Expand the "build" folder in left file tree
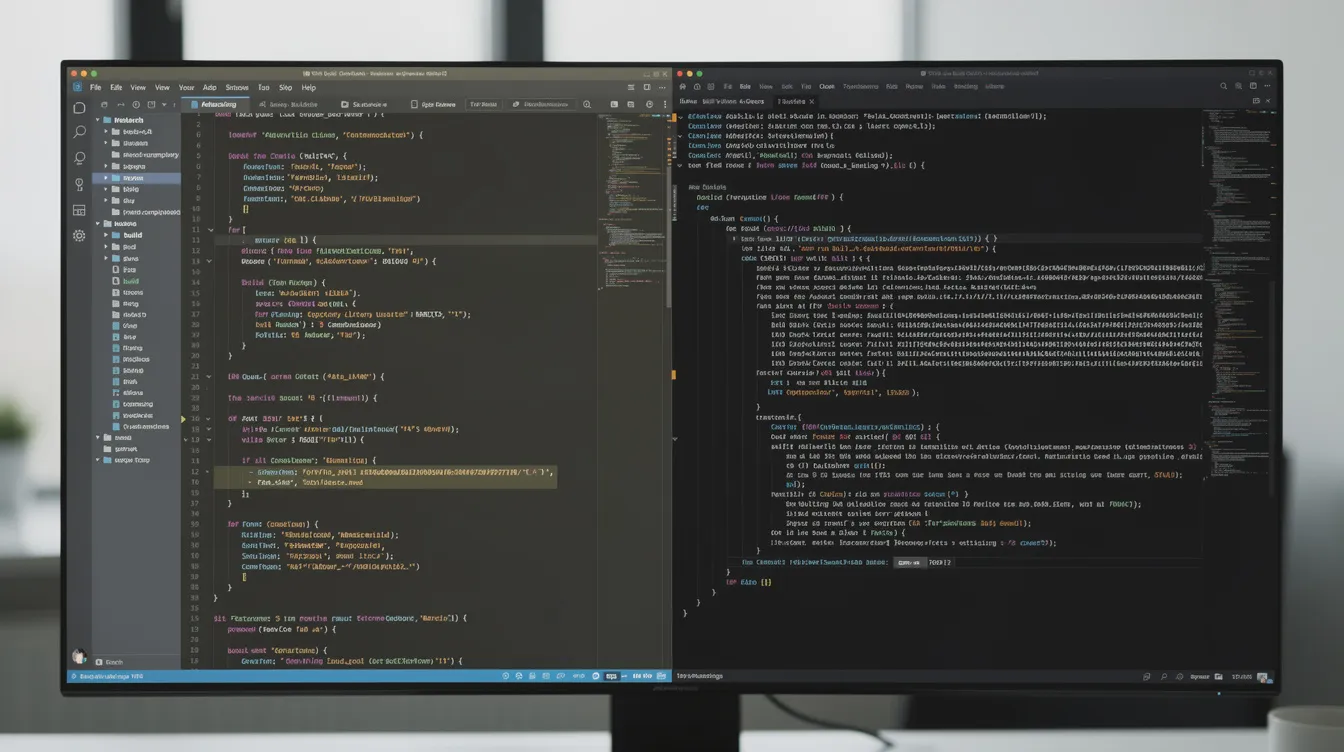Screen dimensions: 1344x752 106,235
